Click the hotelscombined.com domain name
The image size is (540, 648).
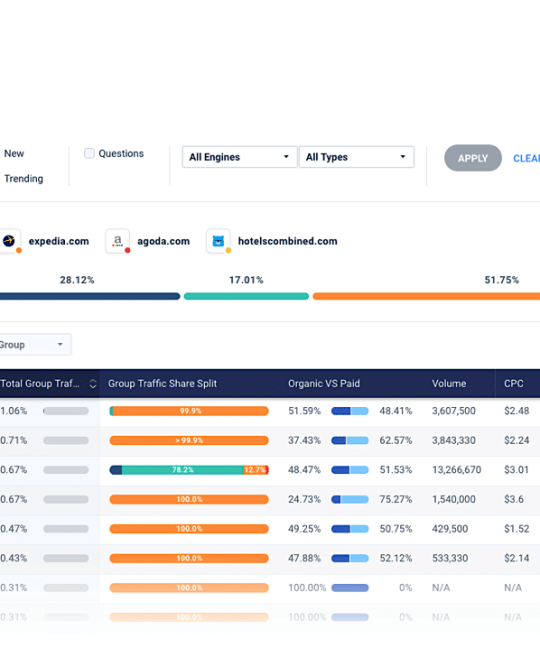click(288, 241)
